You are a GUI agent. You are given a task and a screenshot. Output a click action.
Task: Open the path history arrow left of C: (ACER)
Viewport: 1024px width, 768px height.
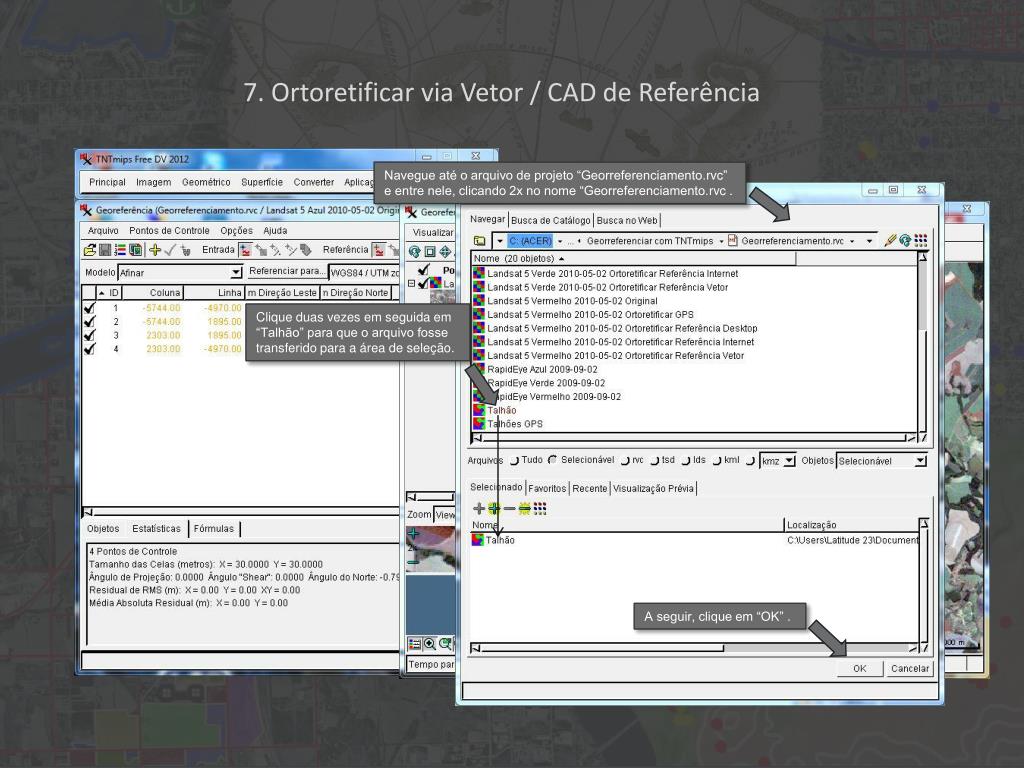coord(500,241)
